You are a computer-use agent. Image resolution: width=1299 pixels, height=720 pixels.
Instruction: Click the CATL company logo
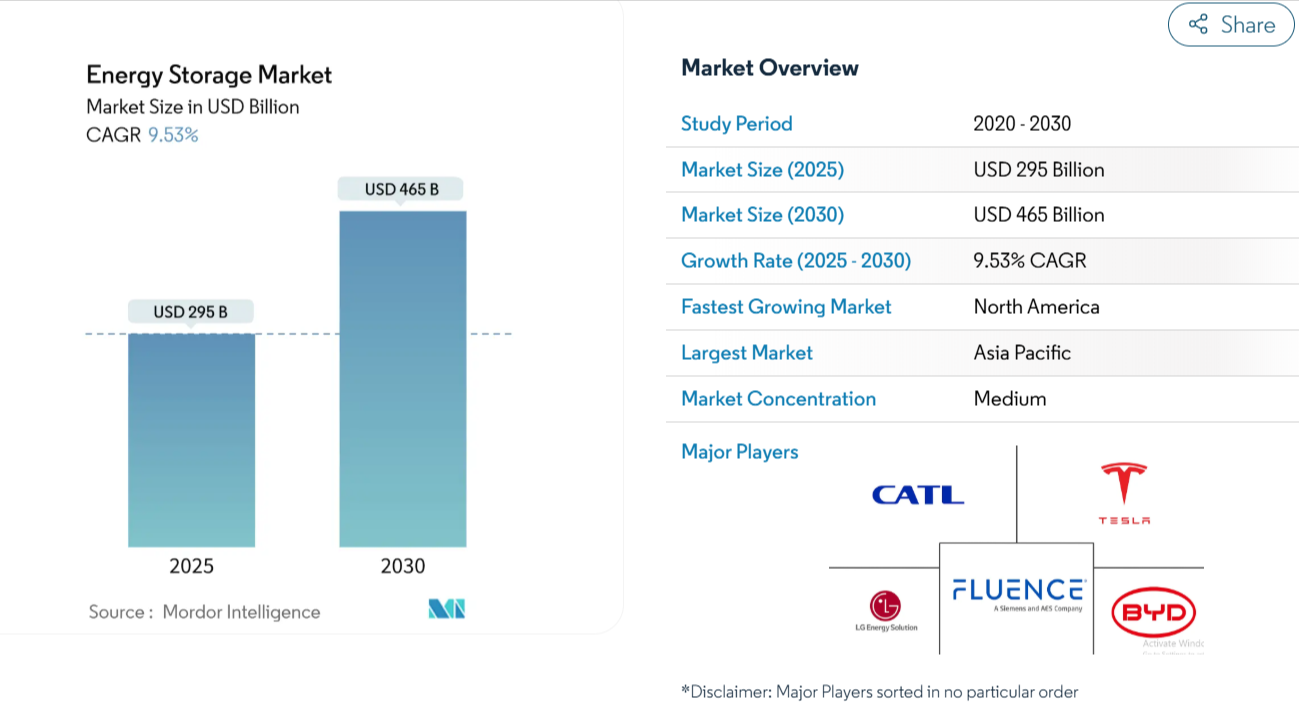coord(917,495)
